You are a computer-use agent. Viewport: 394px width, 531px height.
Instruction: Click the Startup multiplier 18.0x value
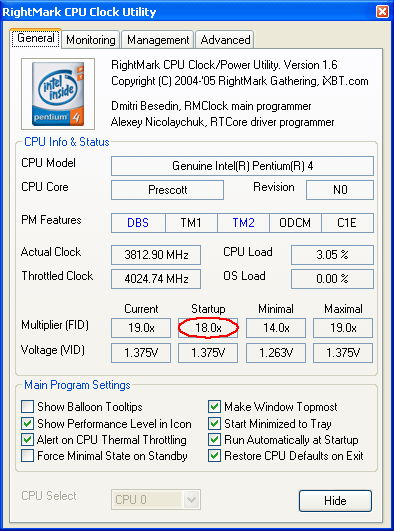point(208,328)
